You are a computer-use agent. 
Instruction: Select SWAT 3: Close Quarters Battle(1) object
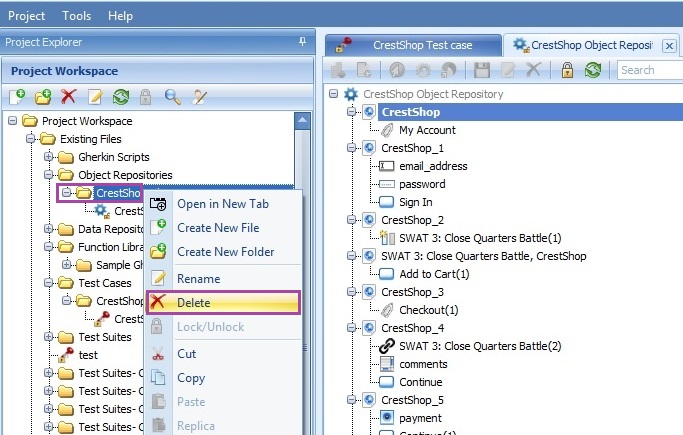(x=480, y=238)
